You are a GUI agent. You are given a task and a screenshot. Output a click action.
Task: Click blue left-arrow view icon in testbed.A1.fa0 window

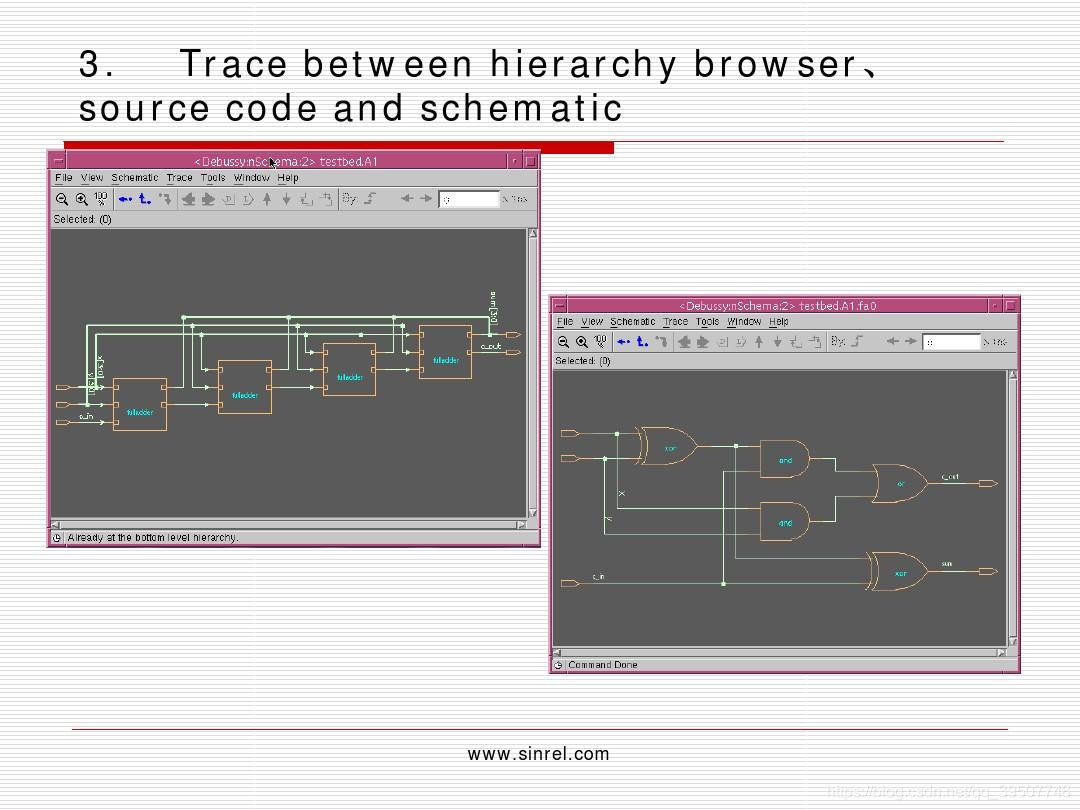tap(624, 342)
